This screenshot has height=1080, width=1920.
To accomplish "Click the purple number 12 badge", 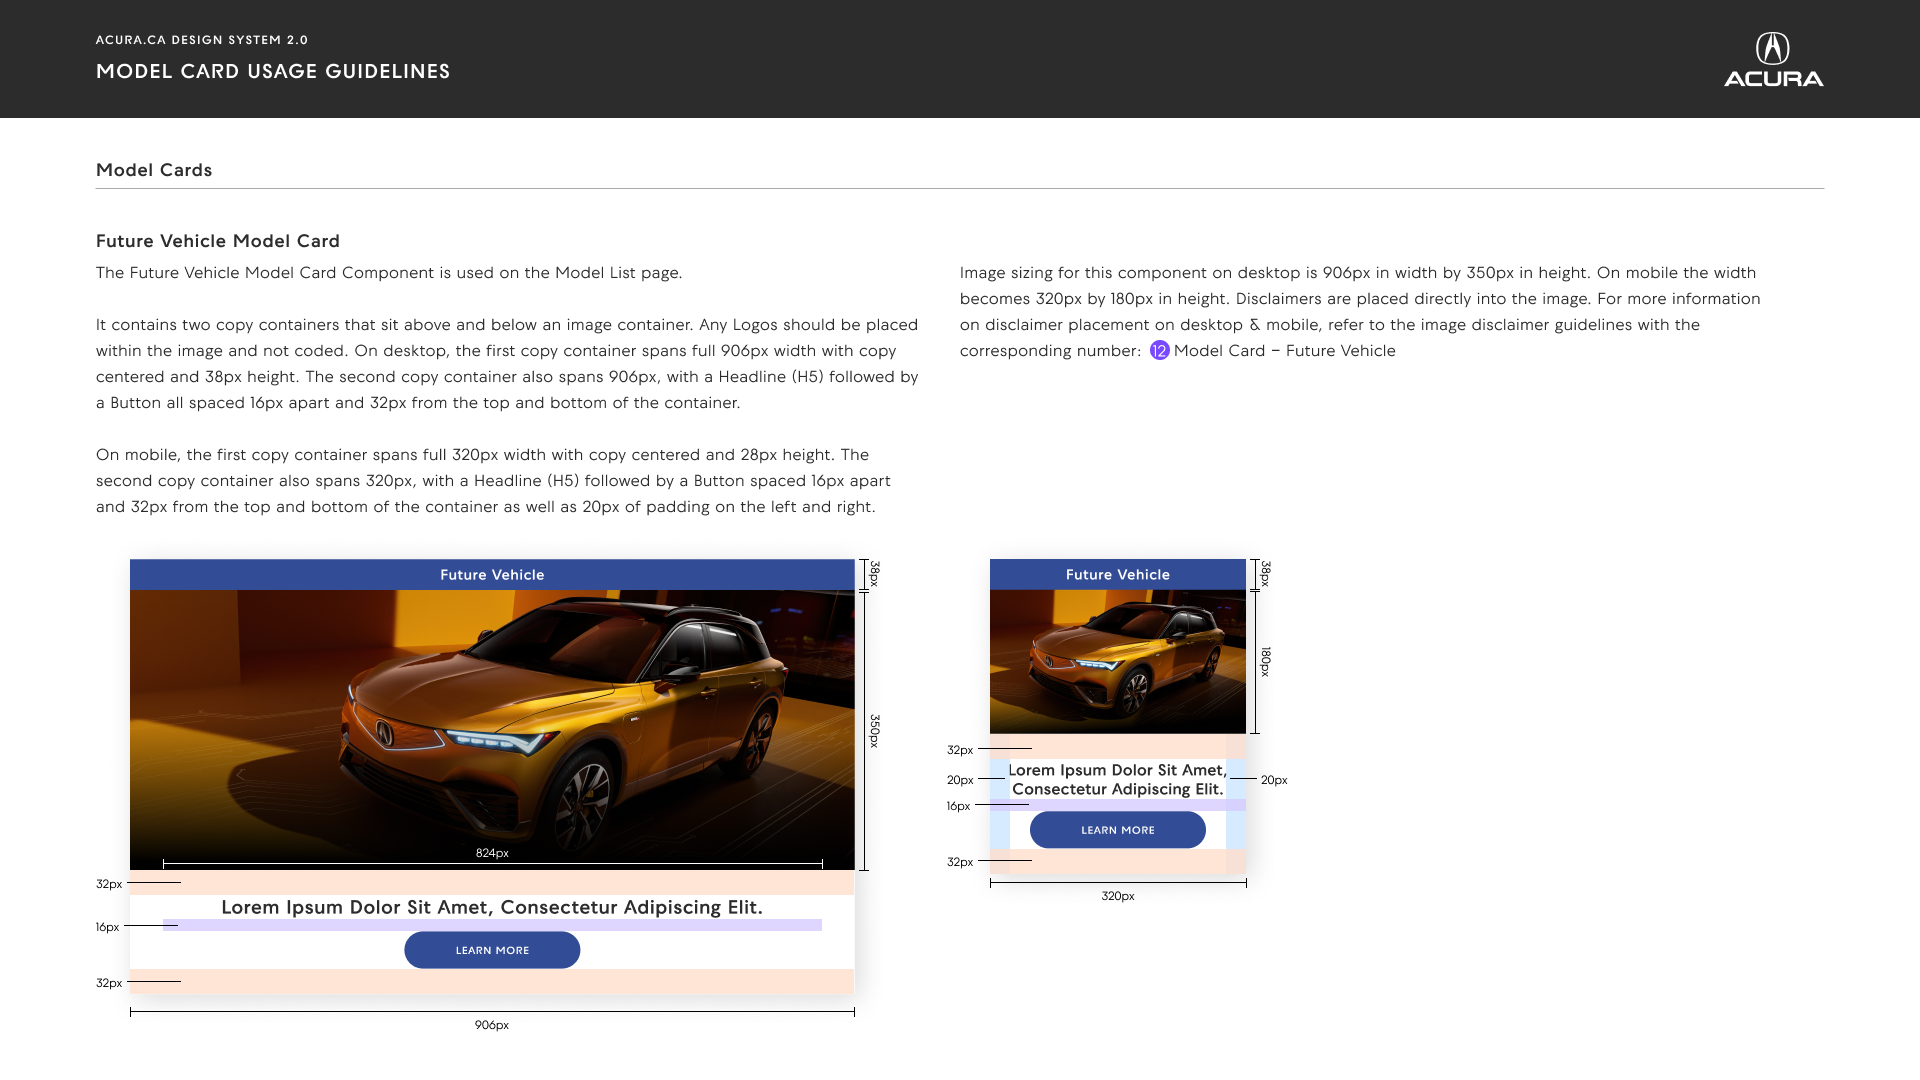I will (1159, 351).
